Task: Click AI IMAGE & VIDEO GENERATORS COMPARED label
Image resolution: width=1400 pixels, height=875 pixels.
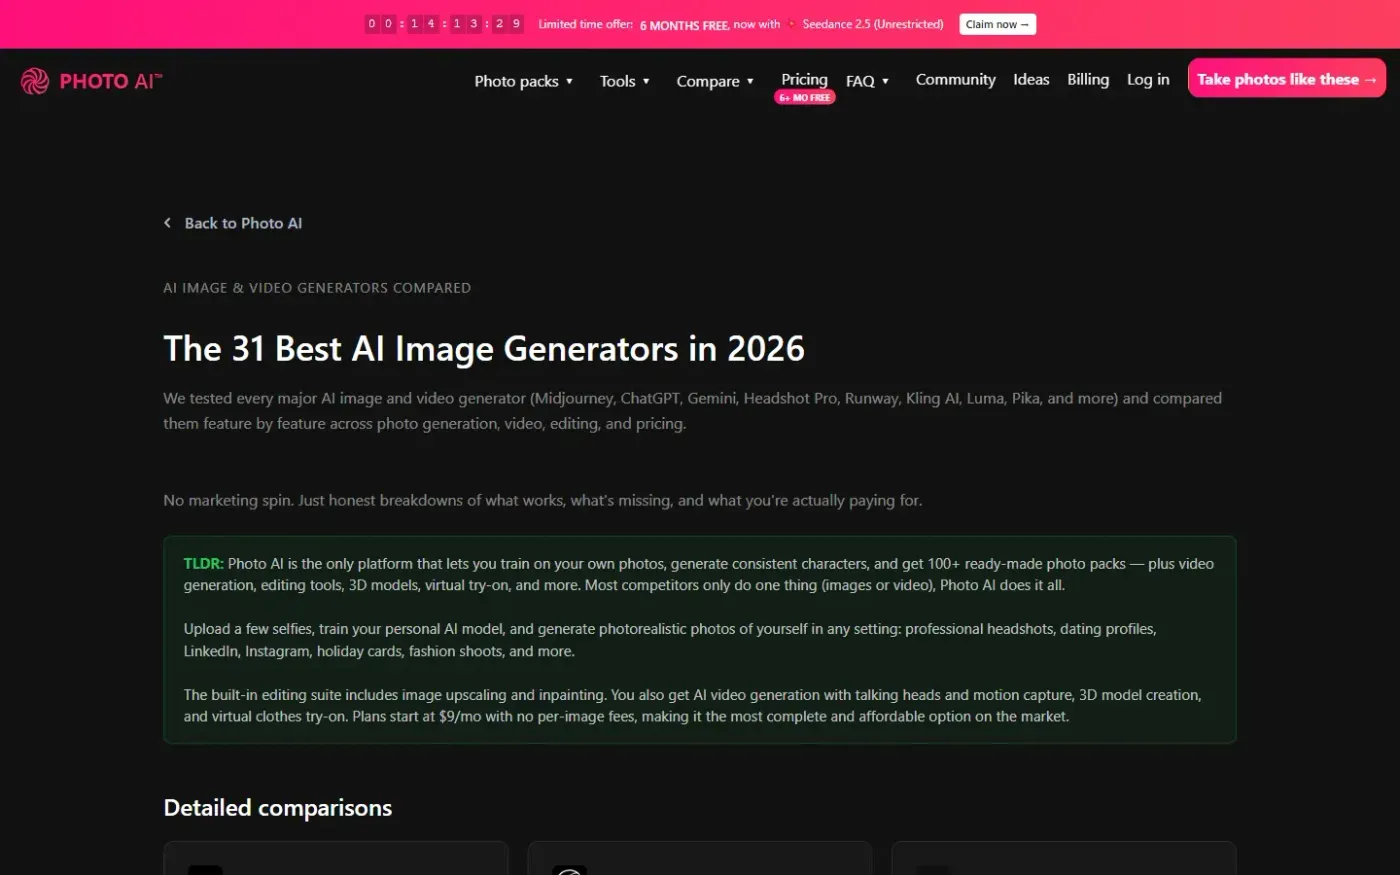Action: point(317,288)
